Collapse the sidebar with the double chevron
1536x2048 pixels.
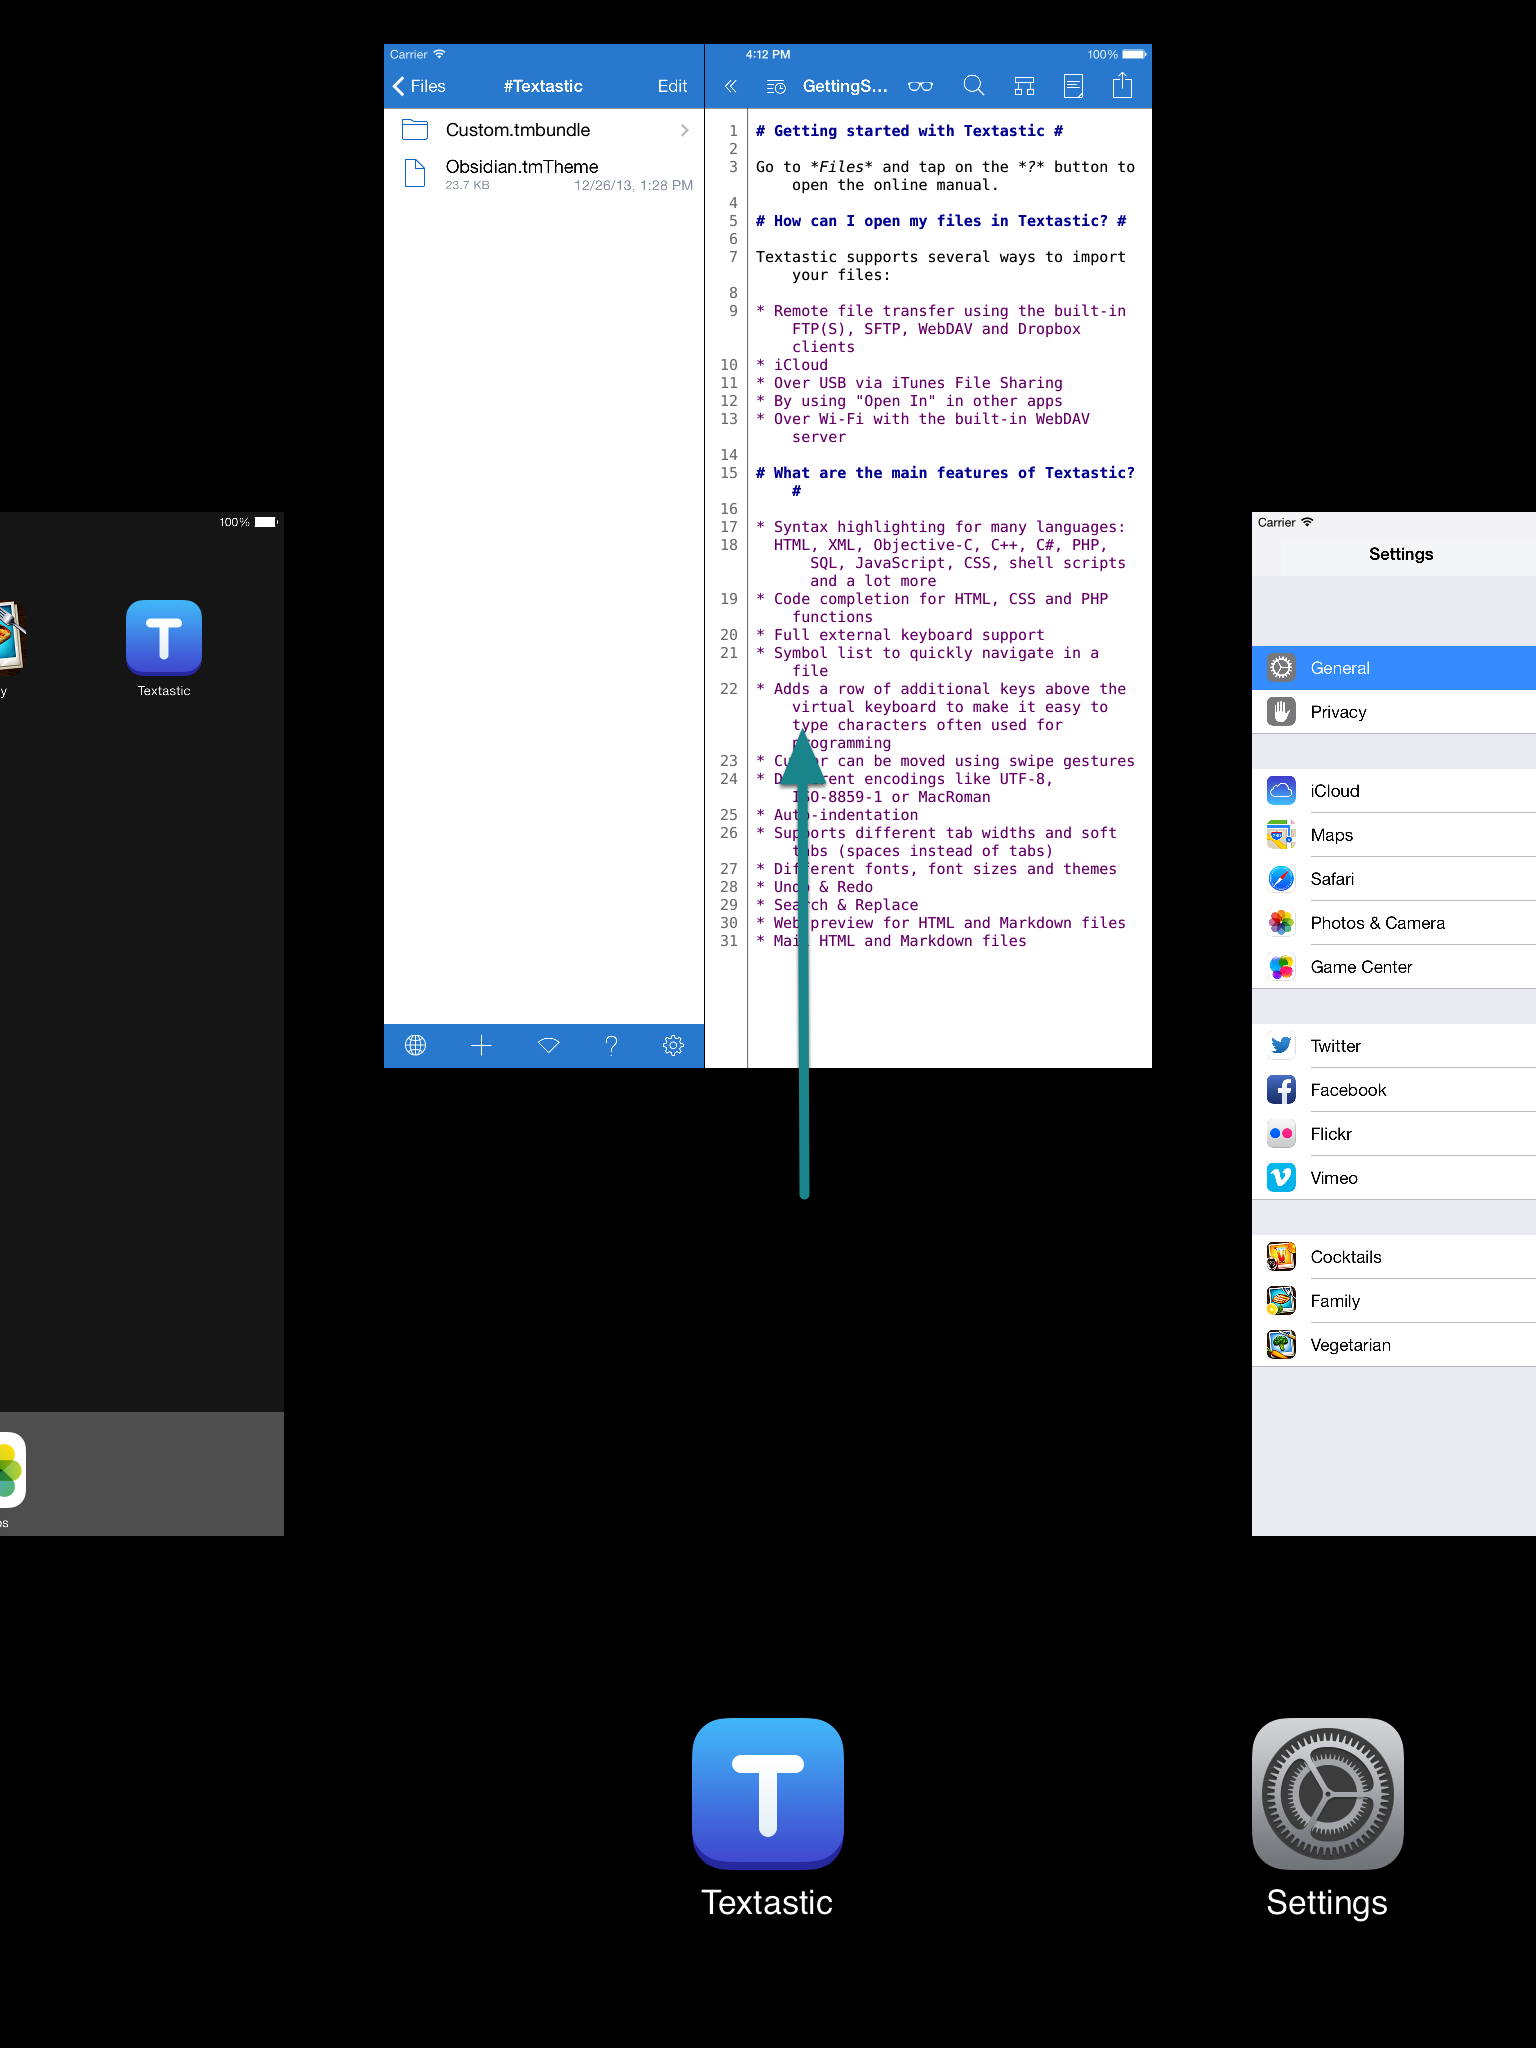(x=731, y=86)
